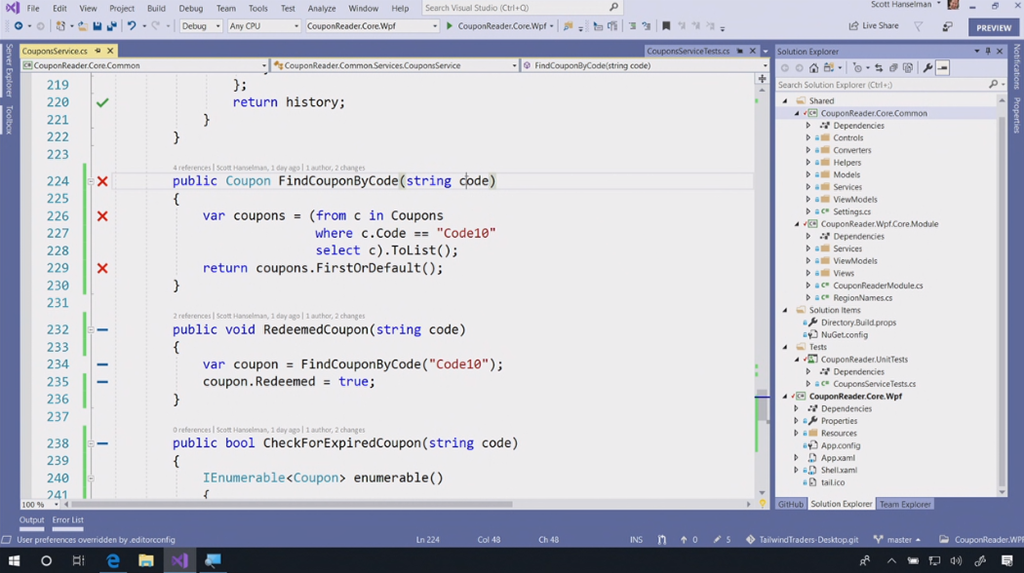Open the Analyze menu
1024x573 pixels.
(321, 8)
